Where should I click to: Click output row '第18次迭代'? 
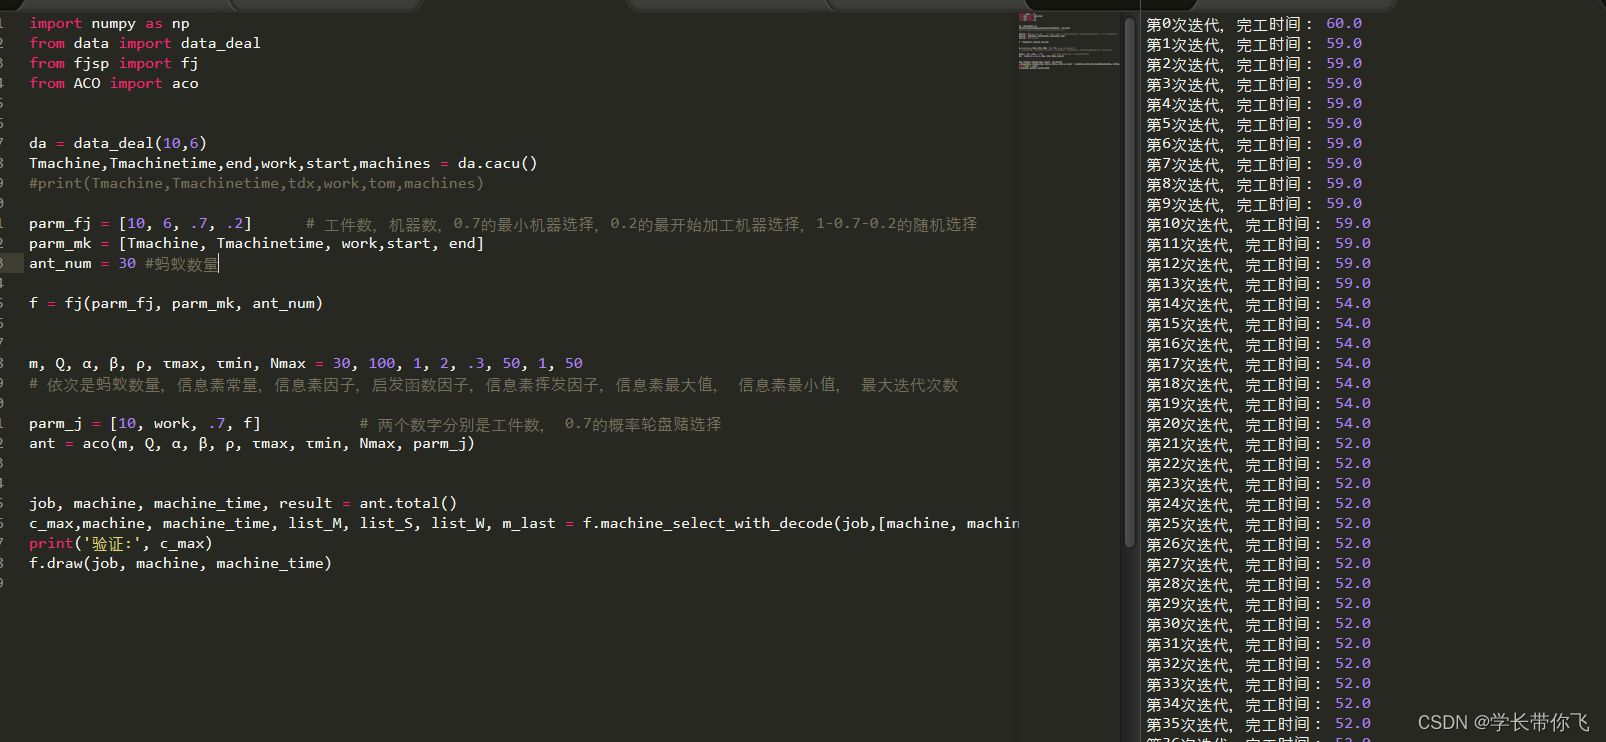click(x=1258, y=383)
